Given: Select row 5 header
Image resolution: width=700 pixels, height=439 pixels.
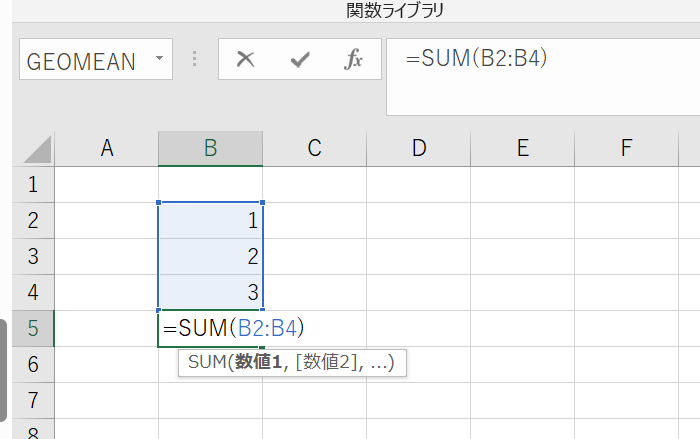Looking at the screenshot, I should click(x=32, y=328).
